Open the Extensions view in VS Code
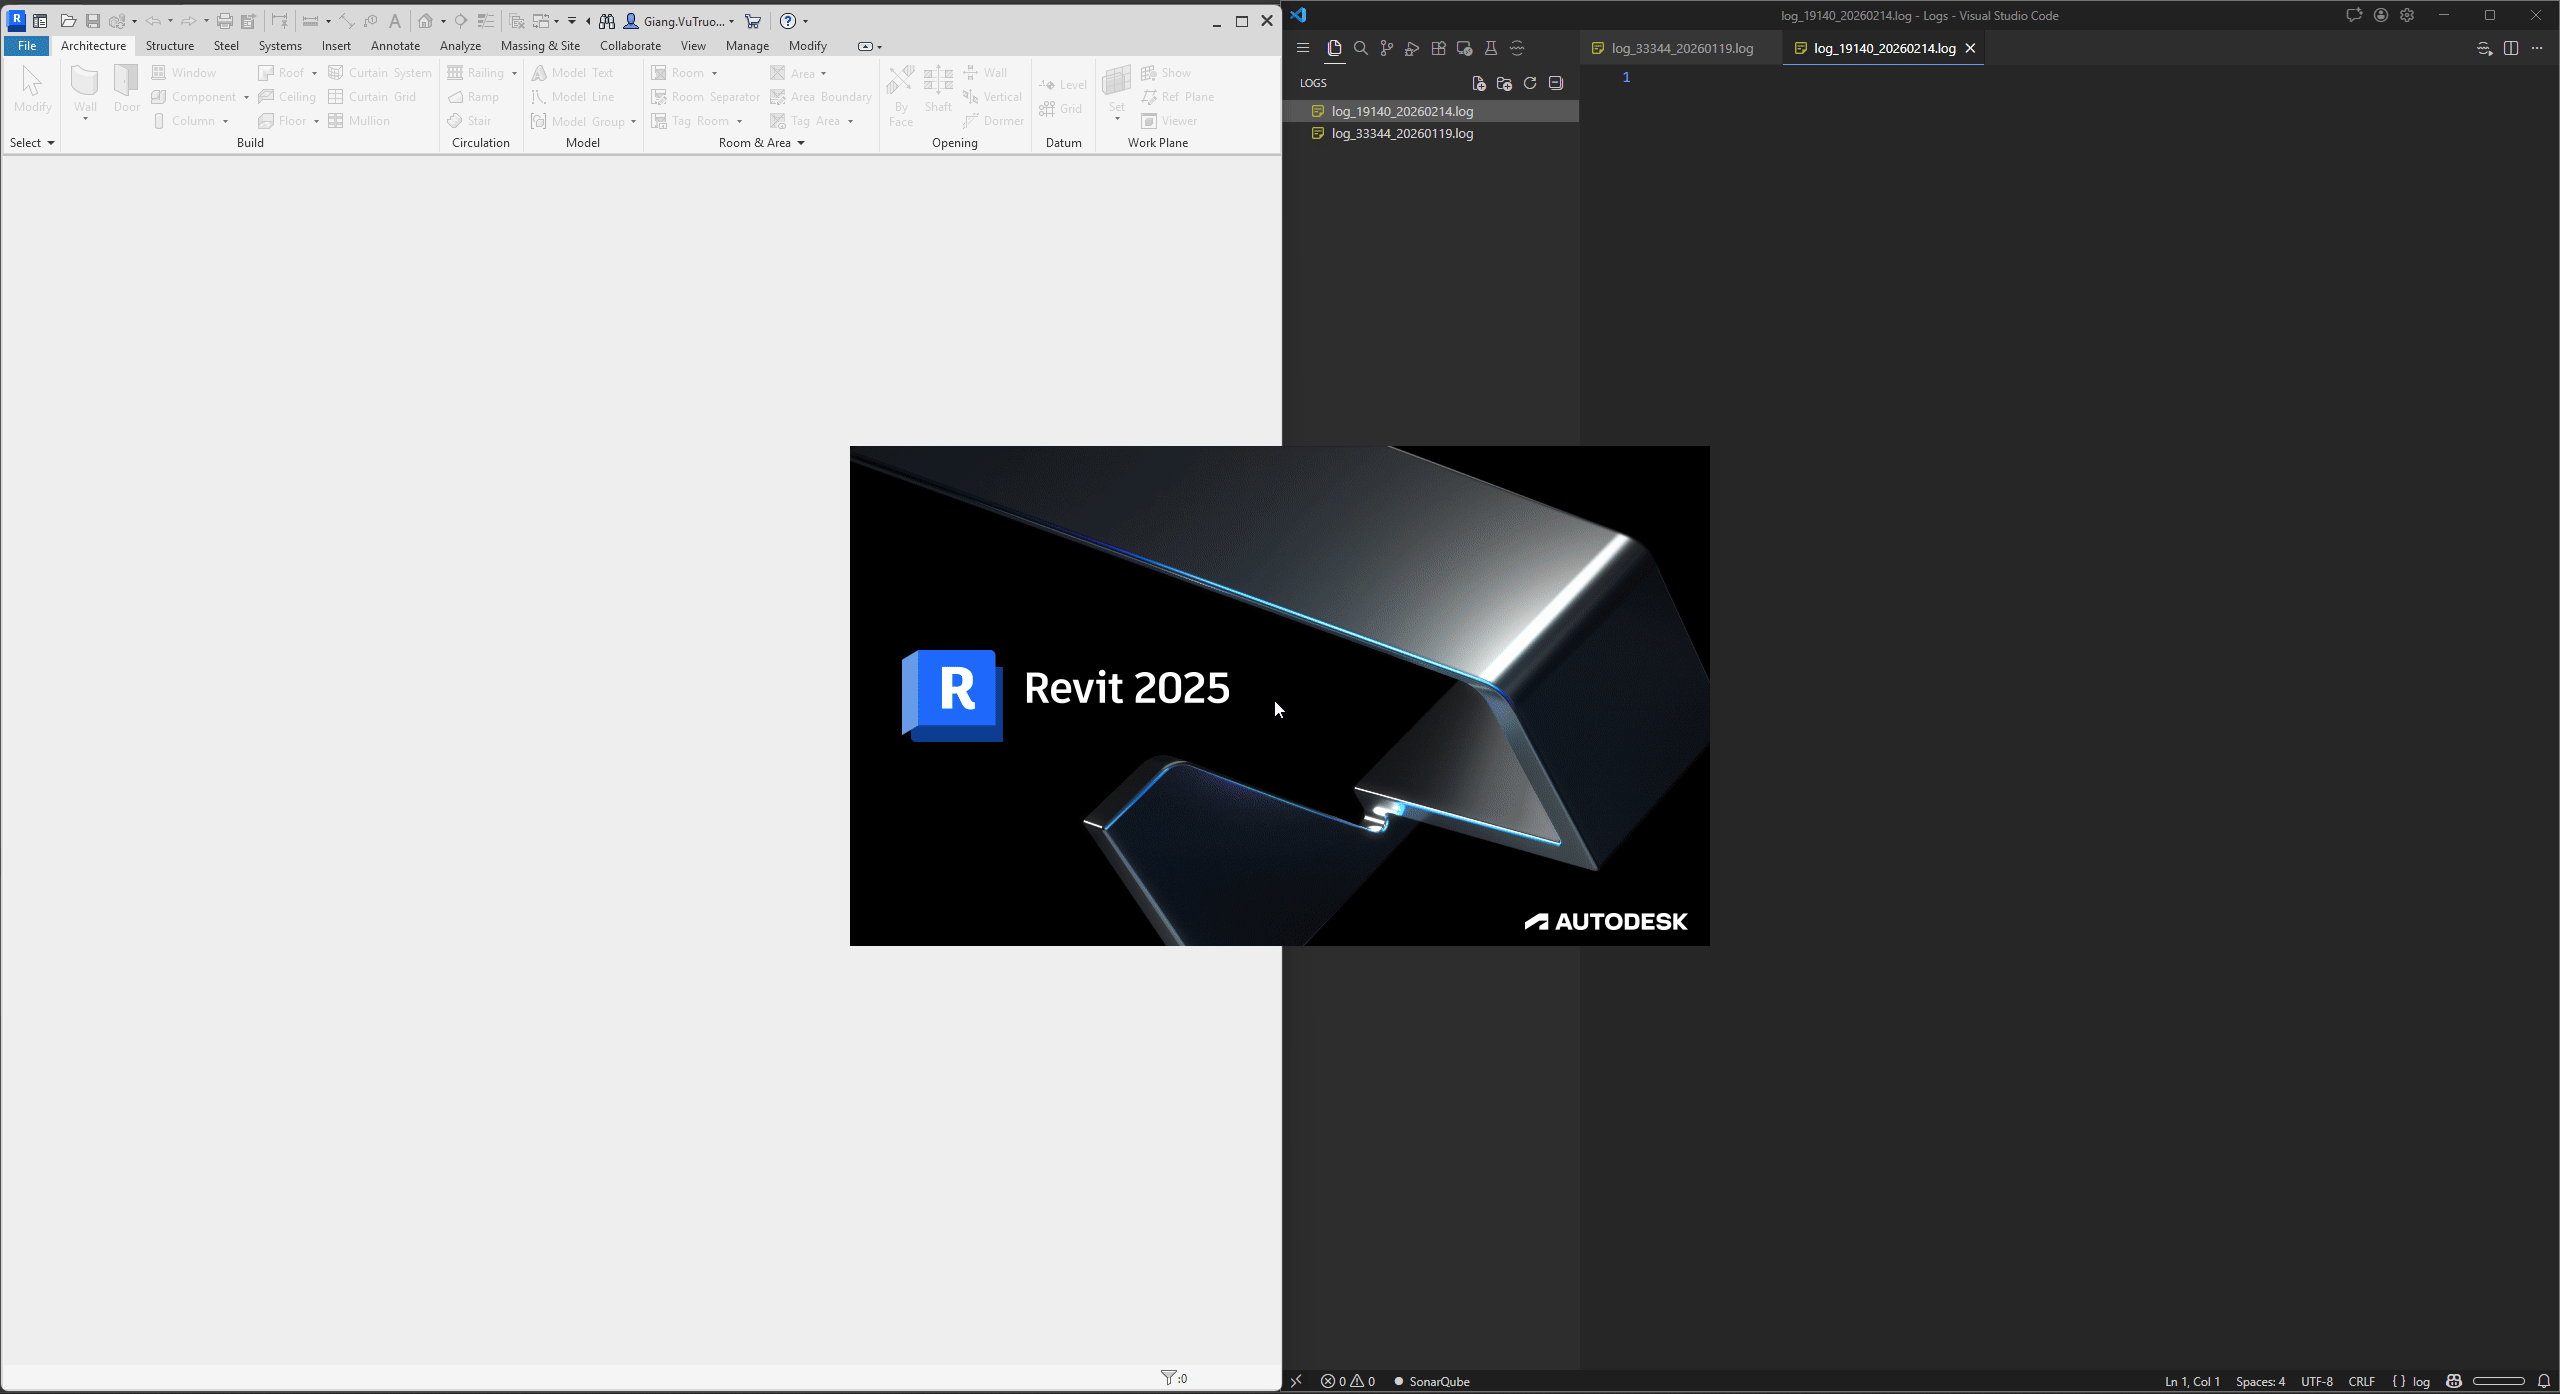The image size is (2560, 1394). coord(1438,48)
